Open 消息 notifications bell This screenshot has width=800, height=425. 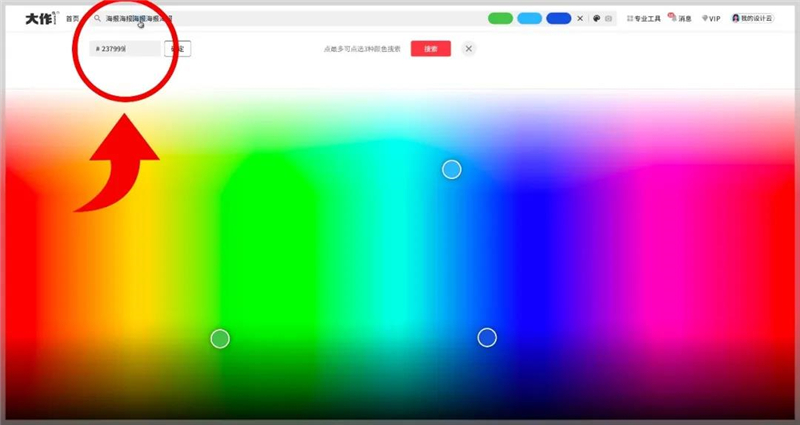673,18
